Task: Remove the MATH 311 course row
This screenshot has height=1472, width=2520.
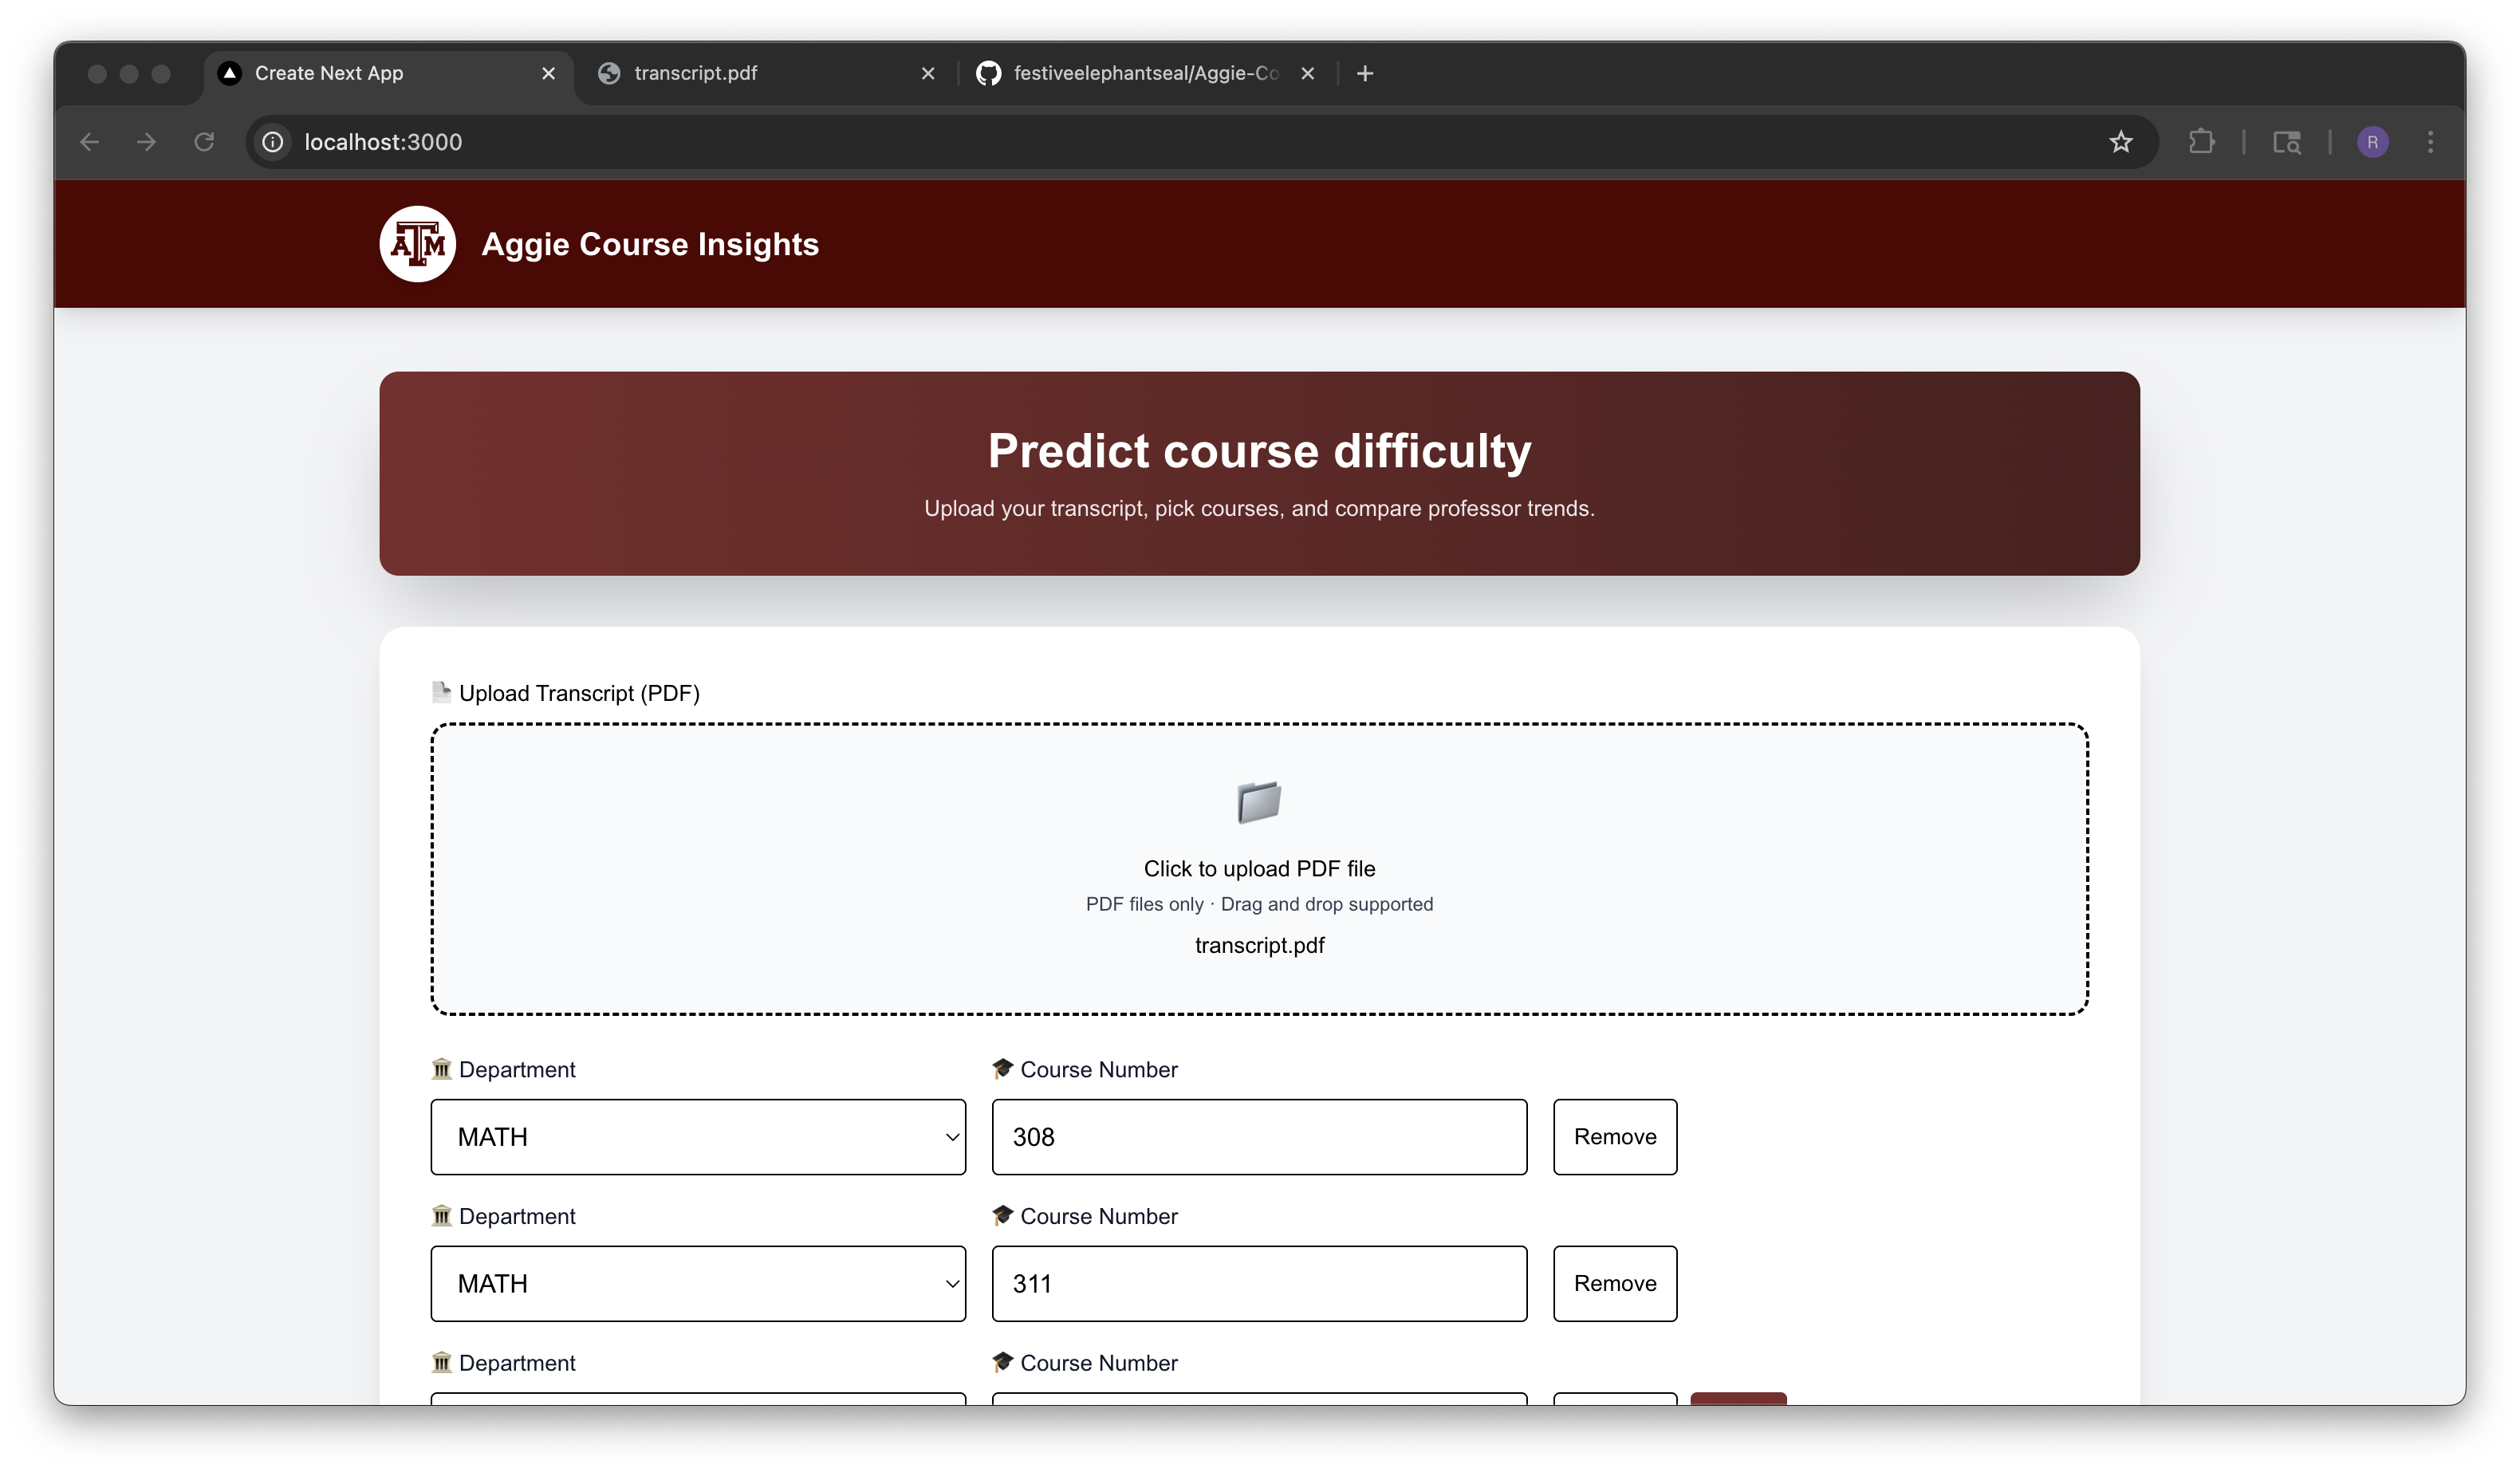Action: click(1614, 1283)
